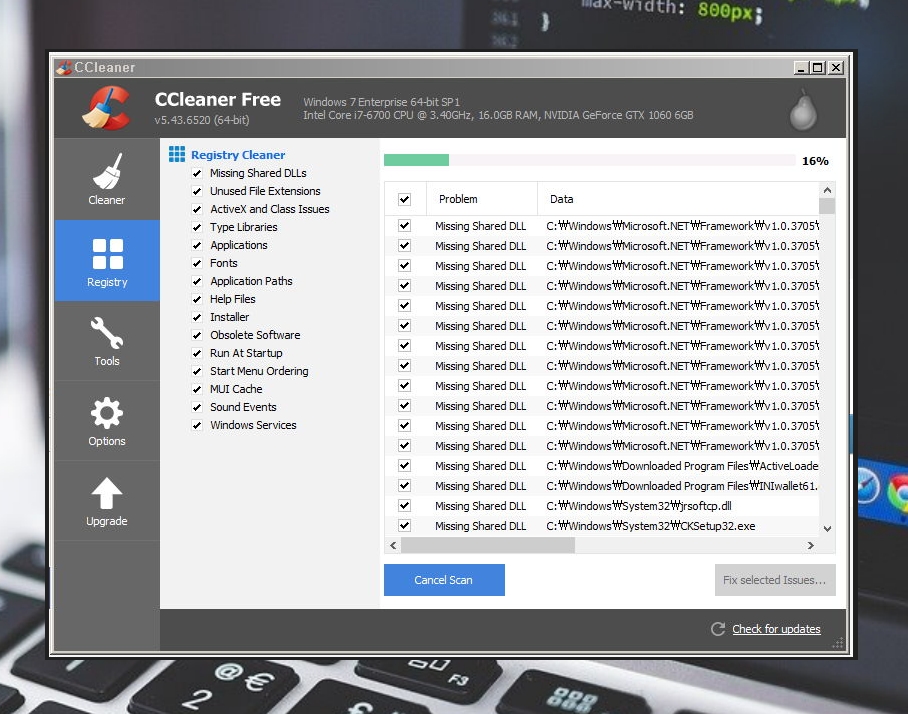
Task: Open the Tools wrench section
Action: coord(107,340)
